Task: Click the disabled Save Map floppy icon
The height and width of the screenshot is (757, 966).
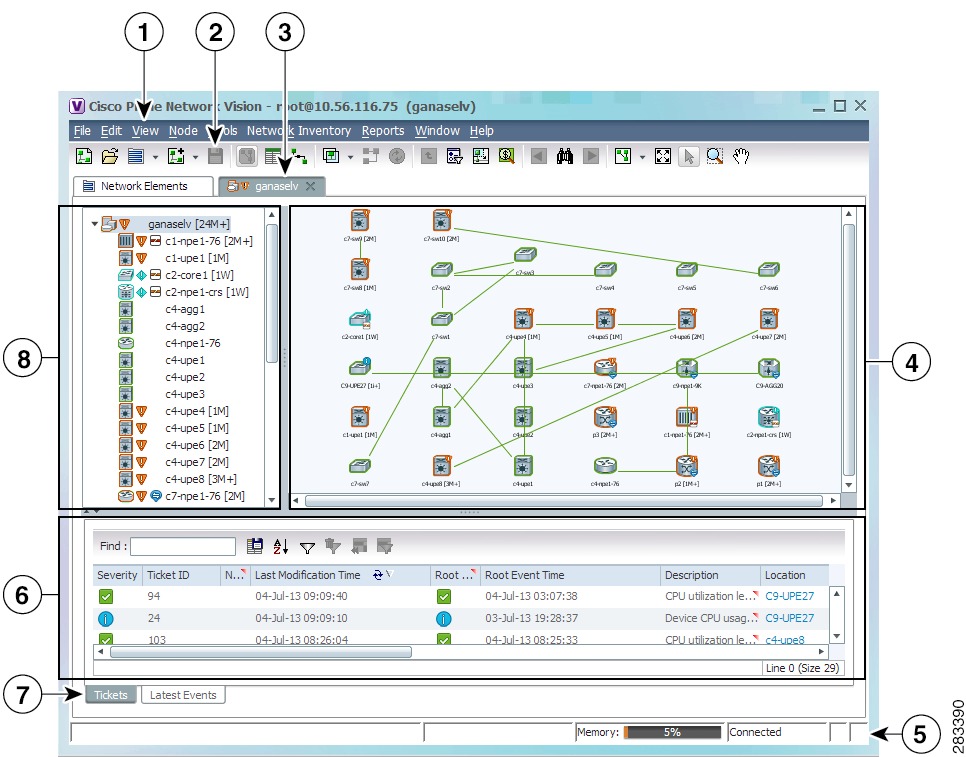Action: point(215,156)
